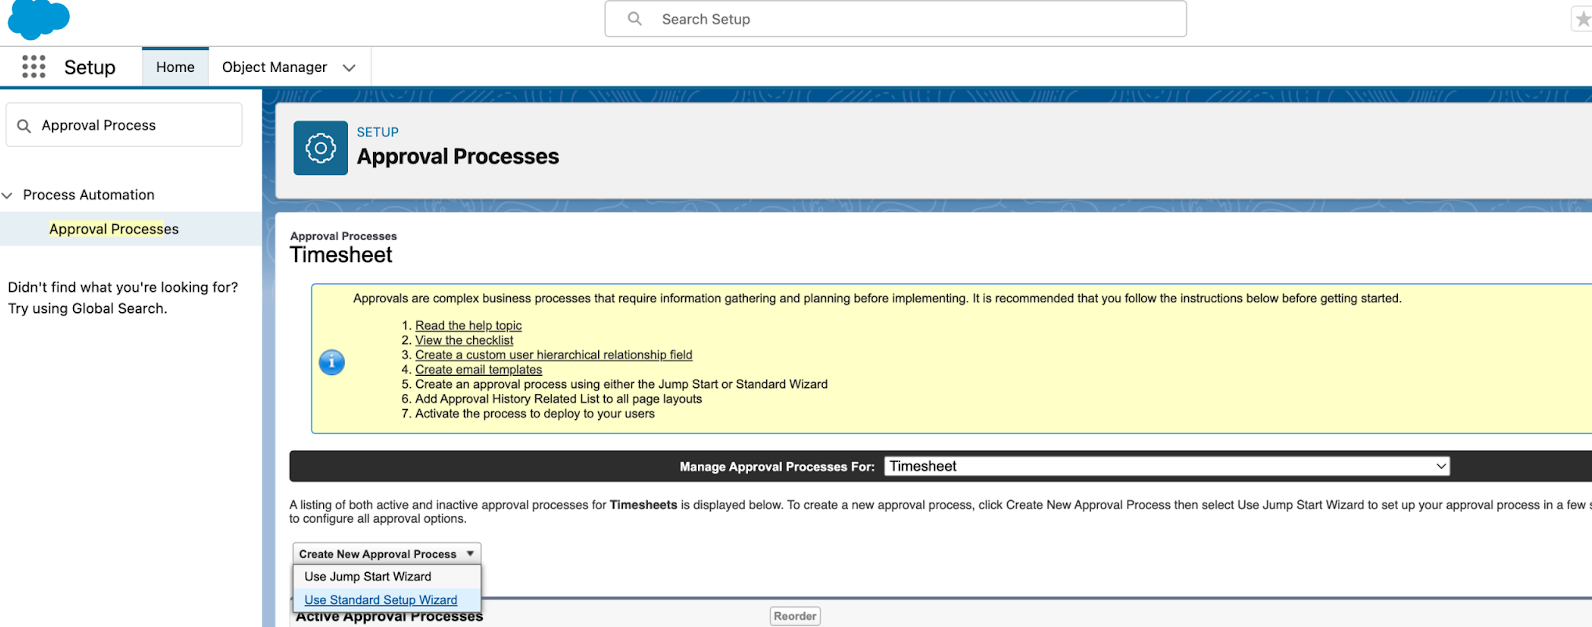
Task: Click the Search Setup field
Action: pos(896,19)
